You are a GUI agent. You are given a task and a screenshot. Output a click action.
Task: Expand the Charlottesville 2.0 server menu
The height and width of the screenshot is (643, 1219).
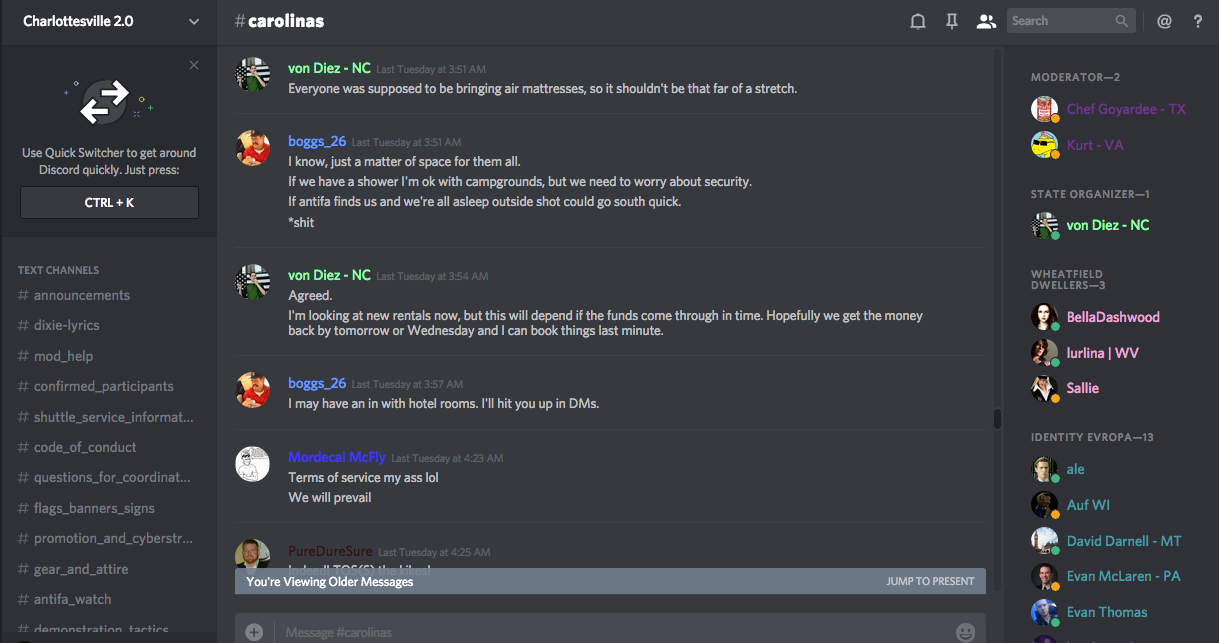point(194,21)
